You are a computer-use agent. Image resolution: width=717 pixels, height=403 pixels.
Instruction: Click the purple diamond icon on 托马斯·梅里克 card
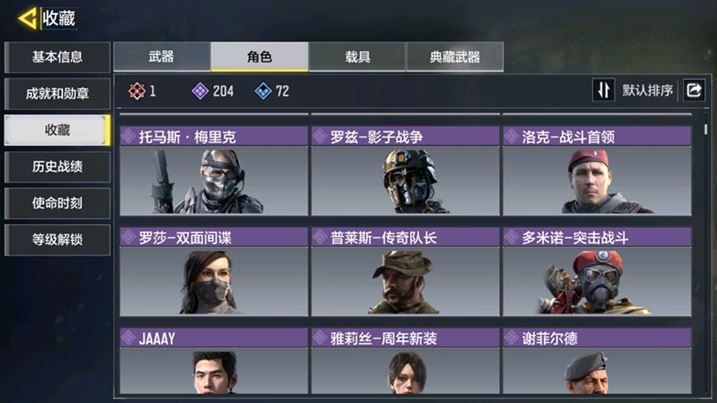tap(129, 136)
